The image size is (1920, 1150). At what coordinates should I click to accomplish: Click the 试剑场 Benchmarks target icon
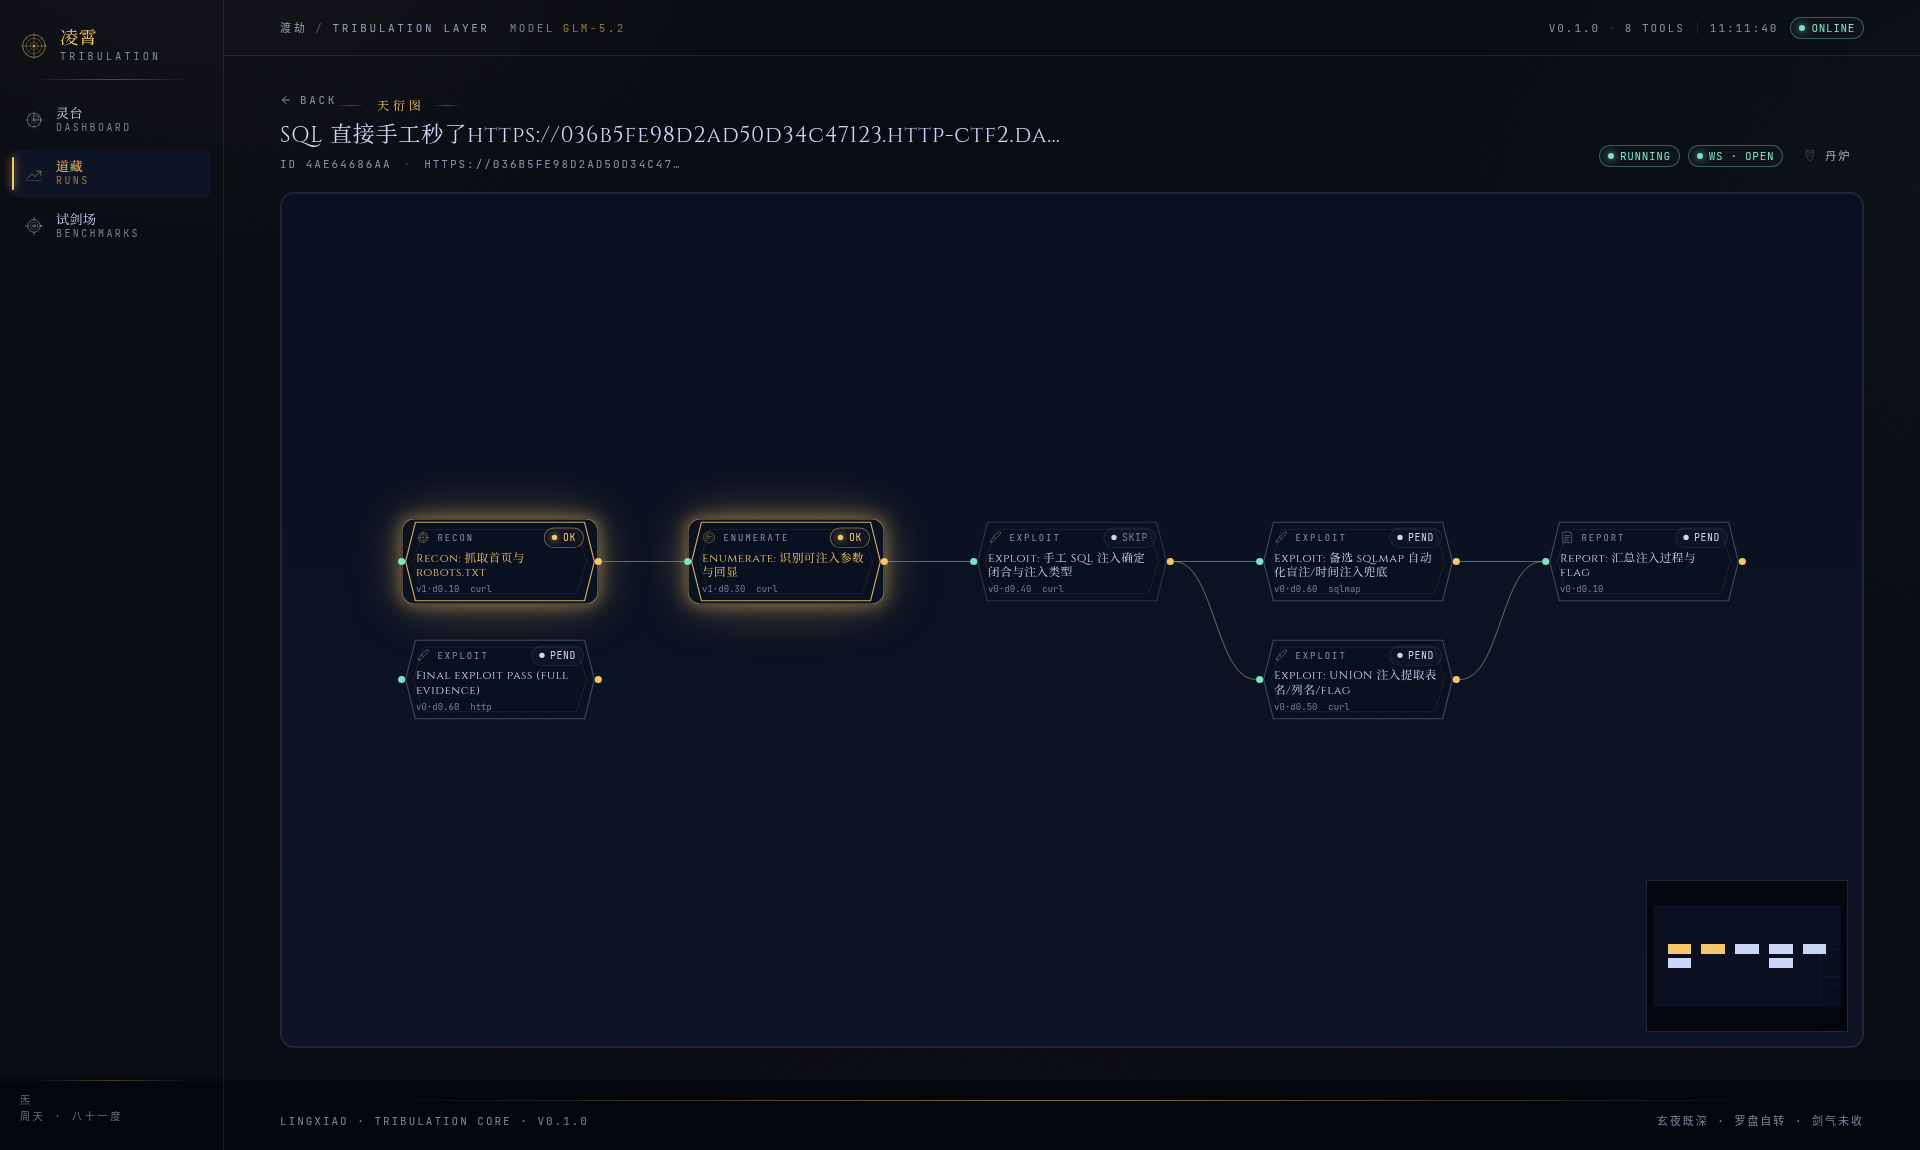click(x=34, y=226)
